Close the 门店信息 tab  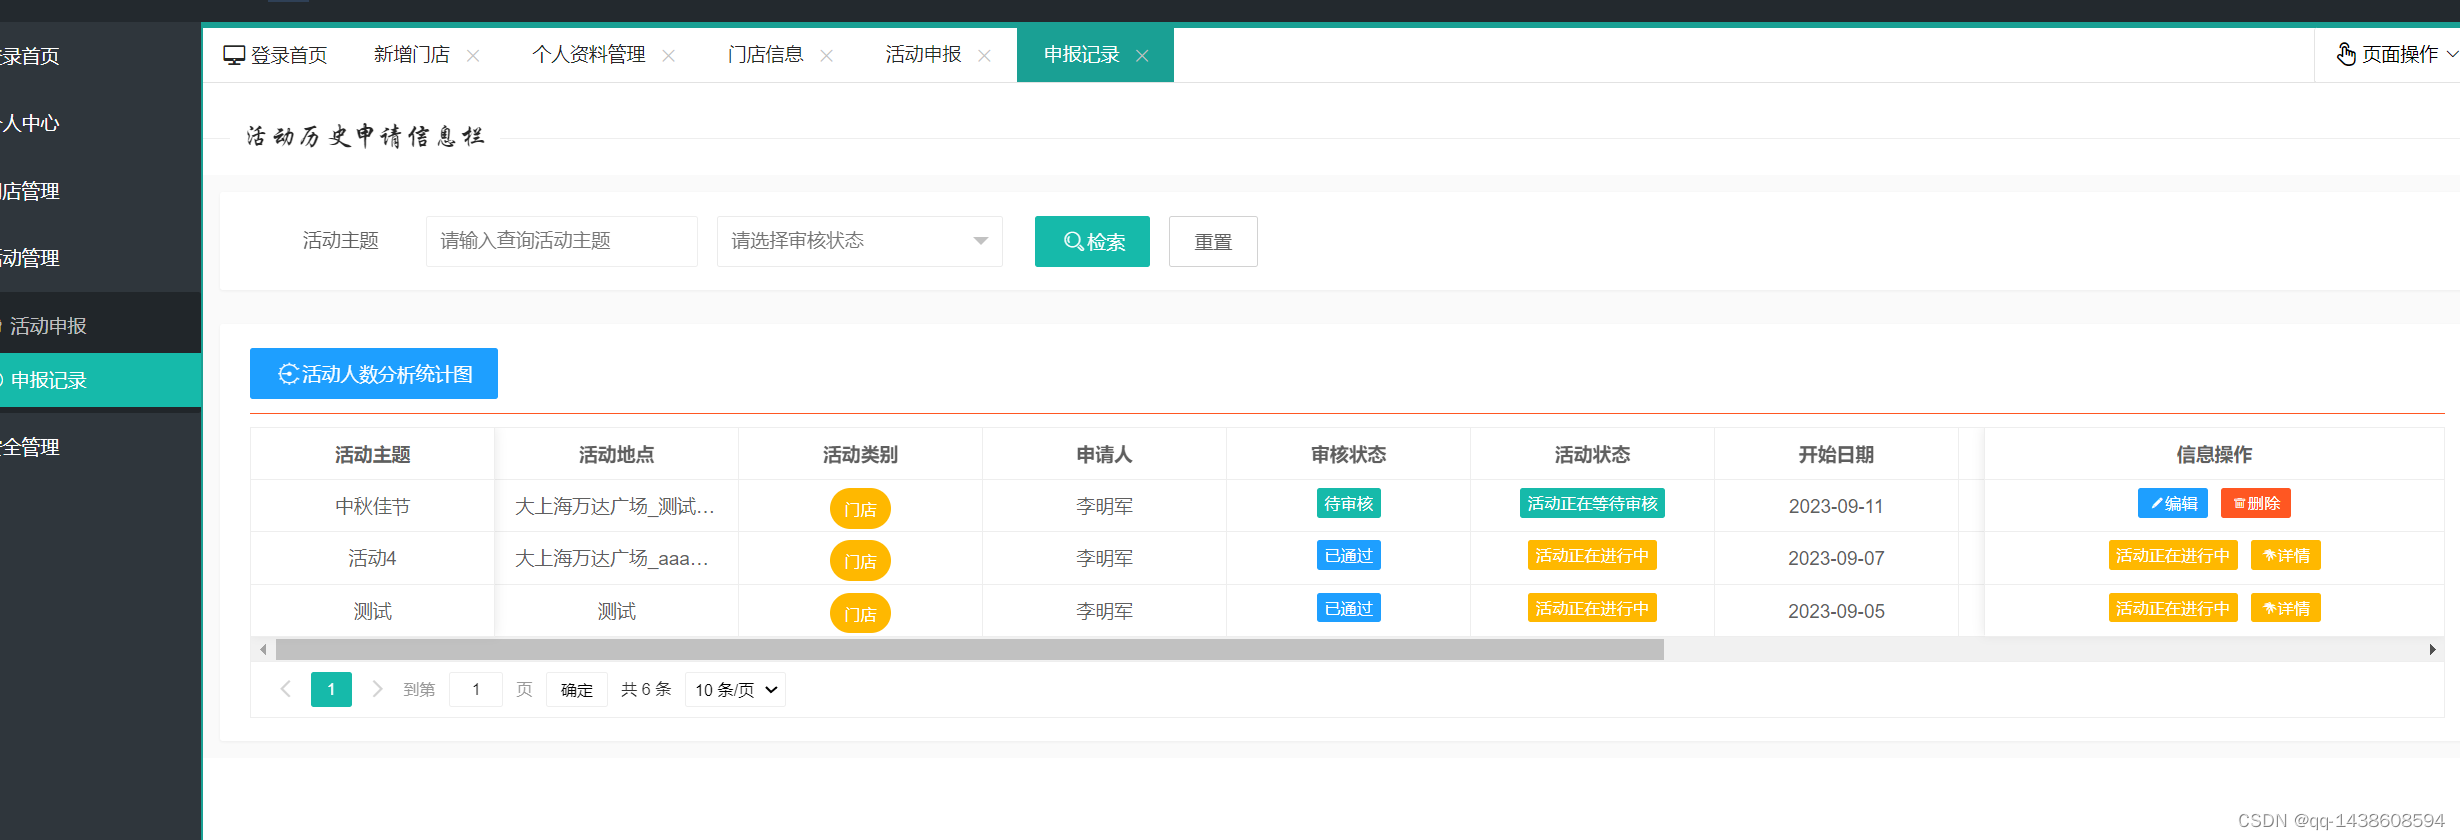coord(827,56)
